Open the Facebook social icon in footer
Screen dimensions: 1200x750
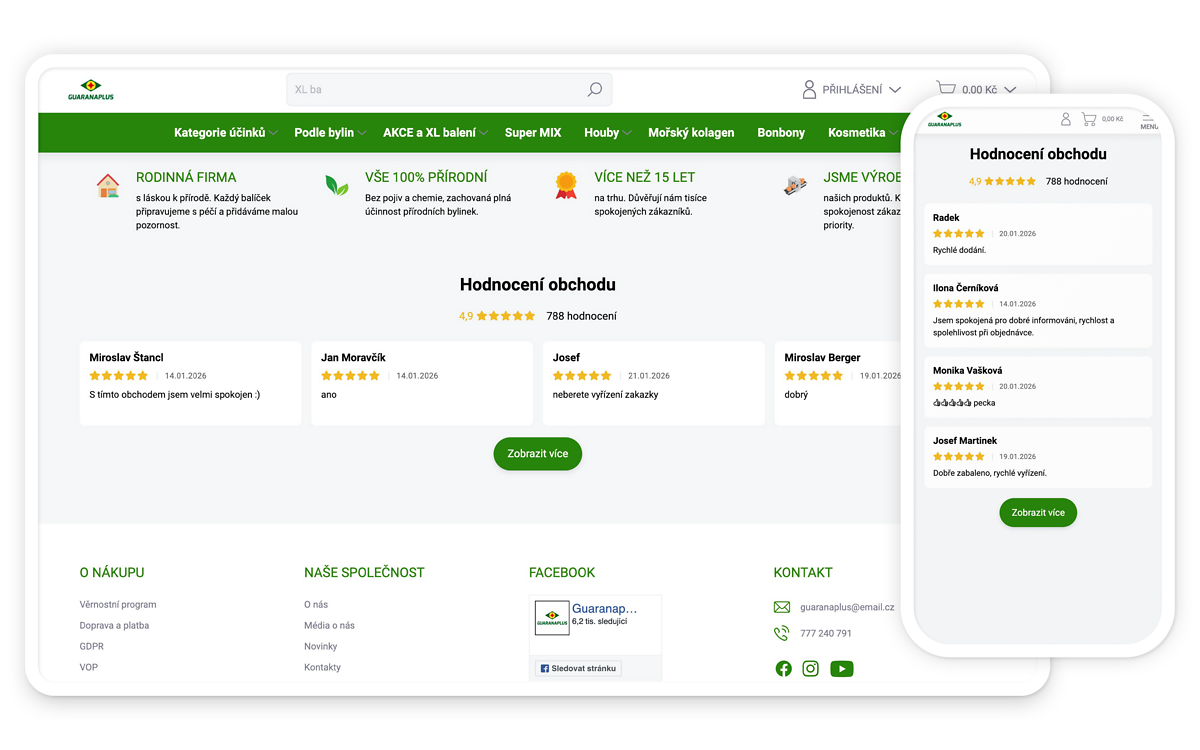[x=783, y=669]
